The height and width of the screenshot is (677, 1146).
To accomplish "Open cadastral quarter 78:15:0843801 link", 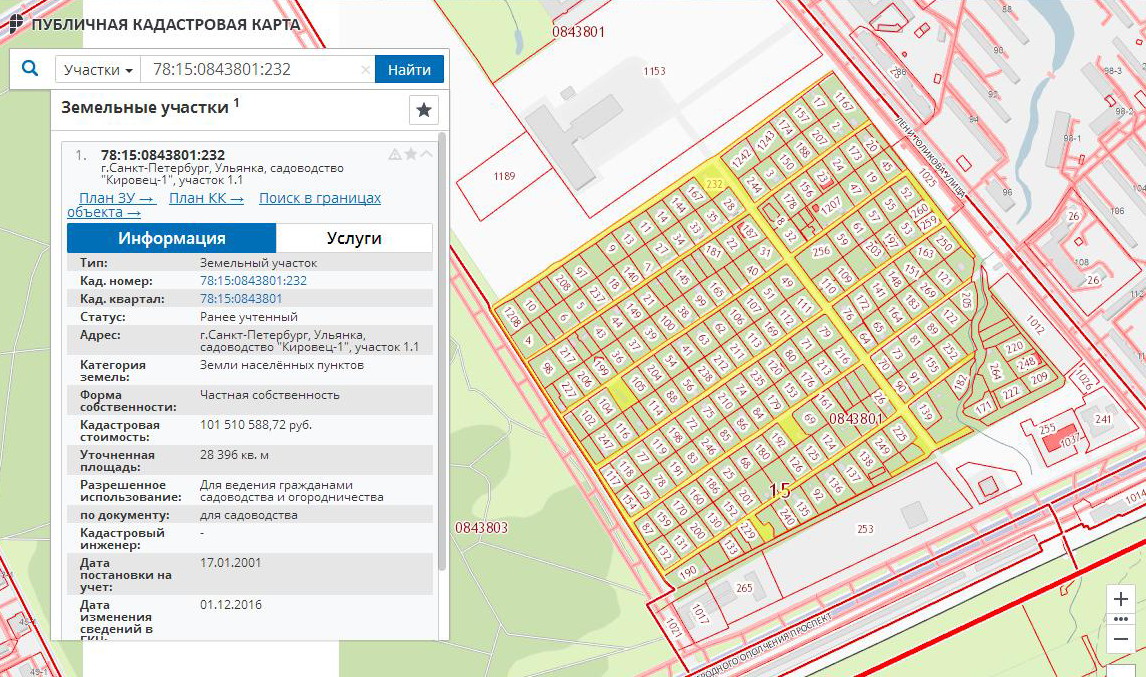I will click(x=241, y=299).
